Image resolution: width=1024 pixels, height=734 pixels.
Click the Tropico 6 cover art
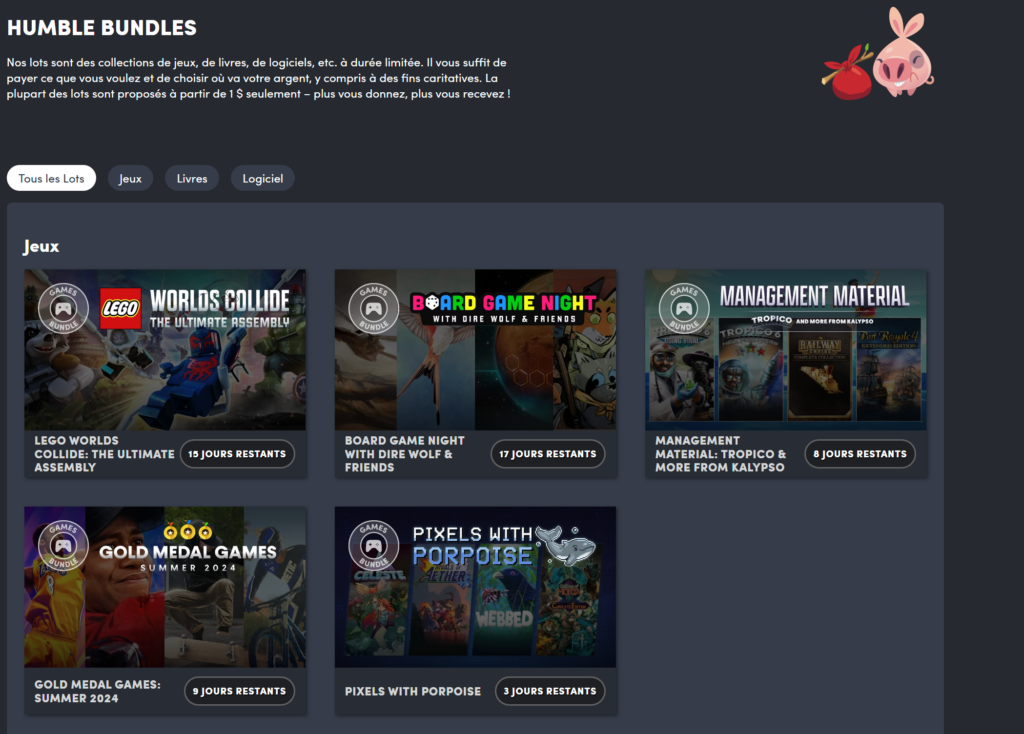pyautogui.click(x=750, y=372)
